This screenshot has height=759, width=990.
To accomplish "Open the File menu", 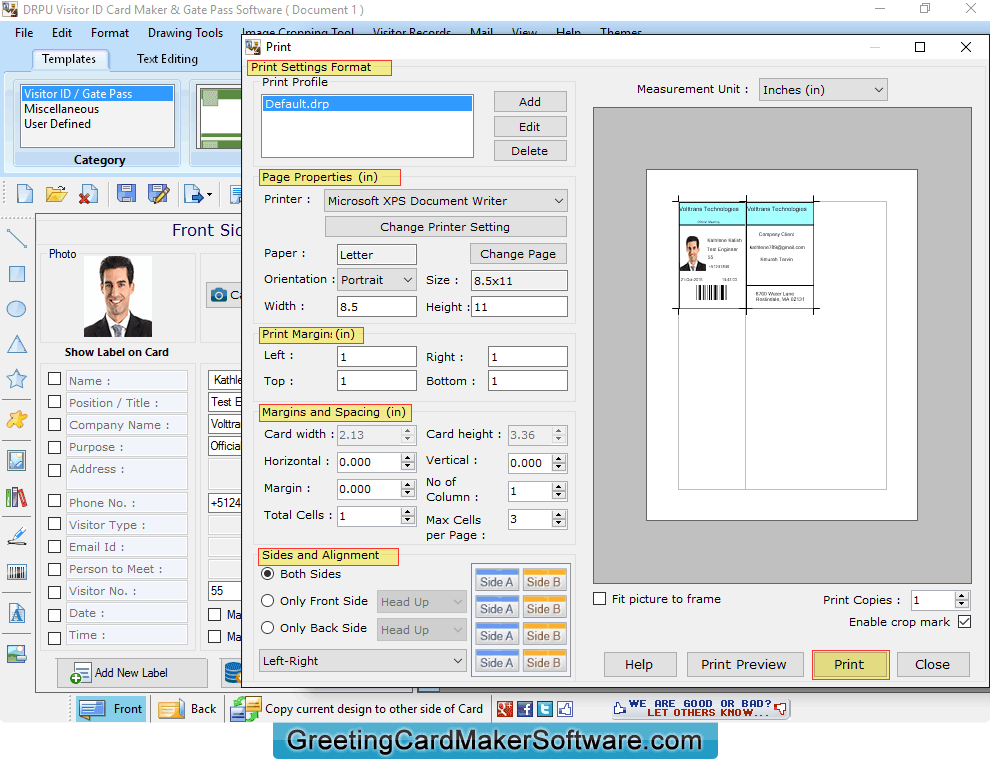I will click(24, 33).
